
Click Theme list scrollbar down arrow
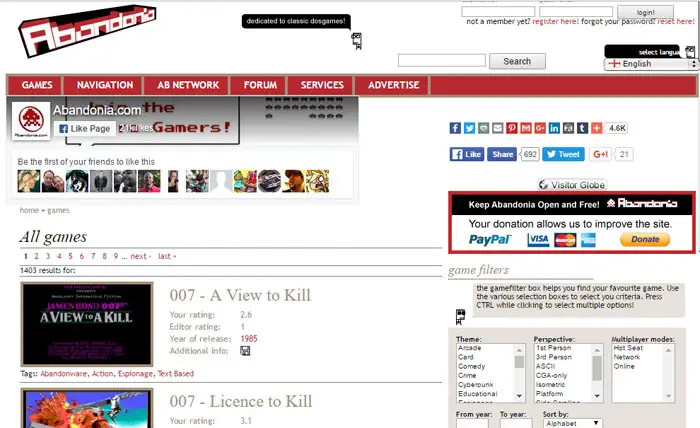519,395
